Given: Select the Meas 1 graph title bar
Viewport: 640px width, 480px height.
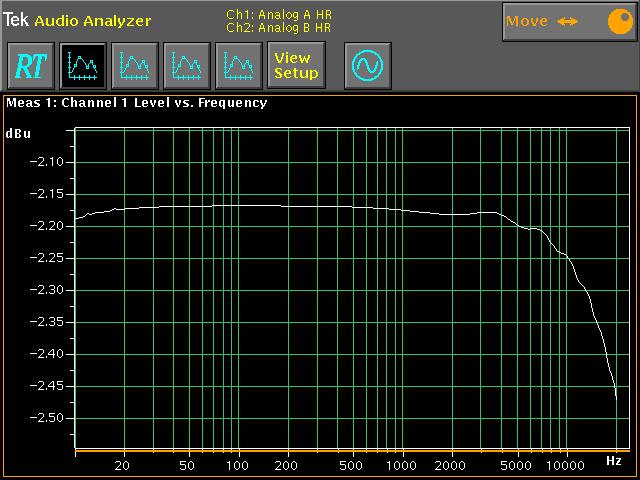Looking at the screenshot, I should pos(136,102).
